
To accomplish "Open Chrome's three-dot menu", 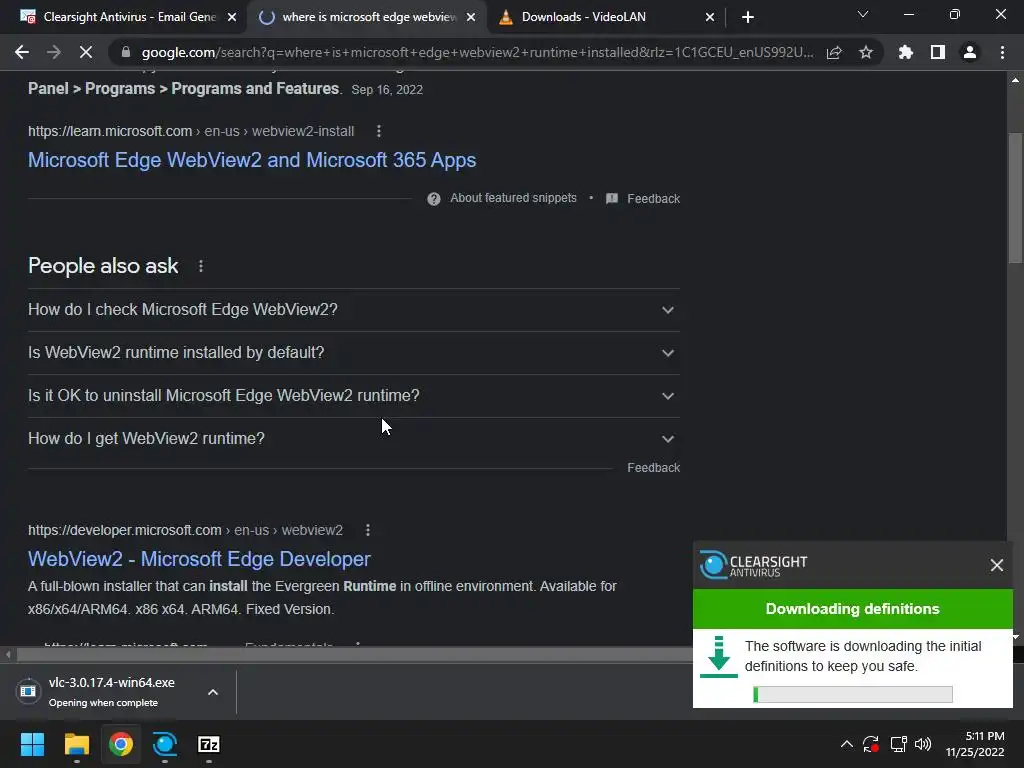I will 1002,52.
